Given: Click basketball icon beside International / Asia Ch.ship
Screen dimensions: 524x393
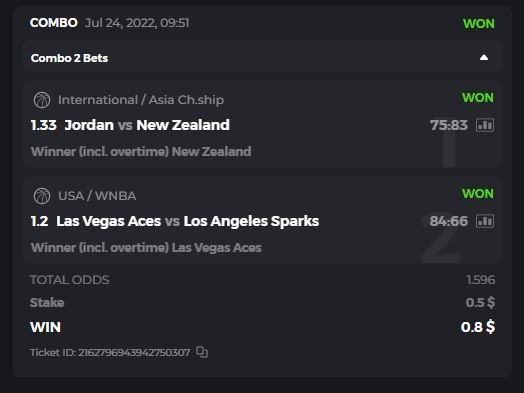Looking at the screenshot, I should click(42, 100).
